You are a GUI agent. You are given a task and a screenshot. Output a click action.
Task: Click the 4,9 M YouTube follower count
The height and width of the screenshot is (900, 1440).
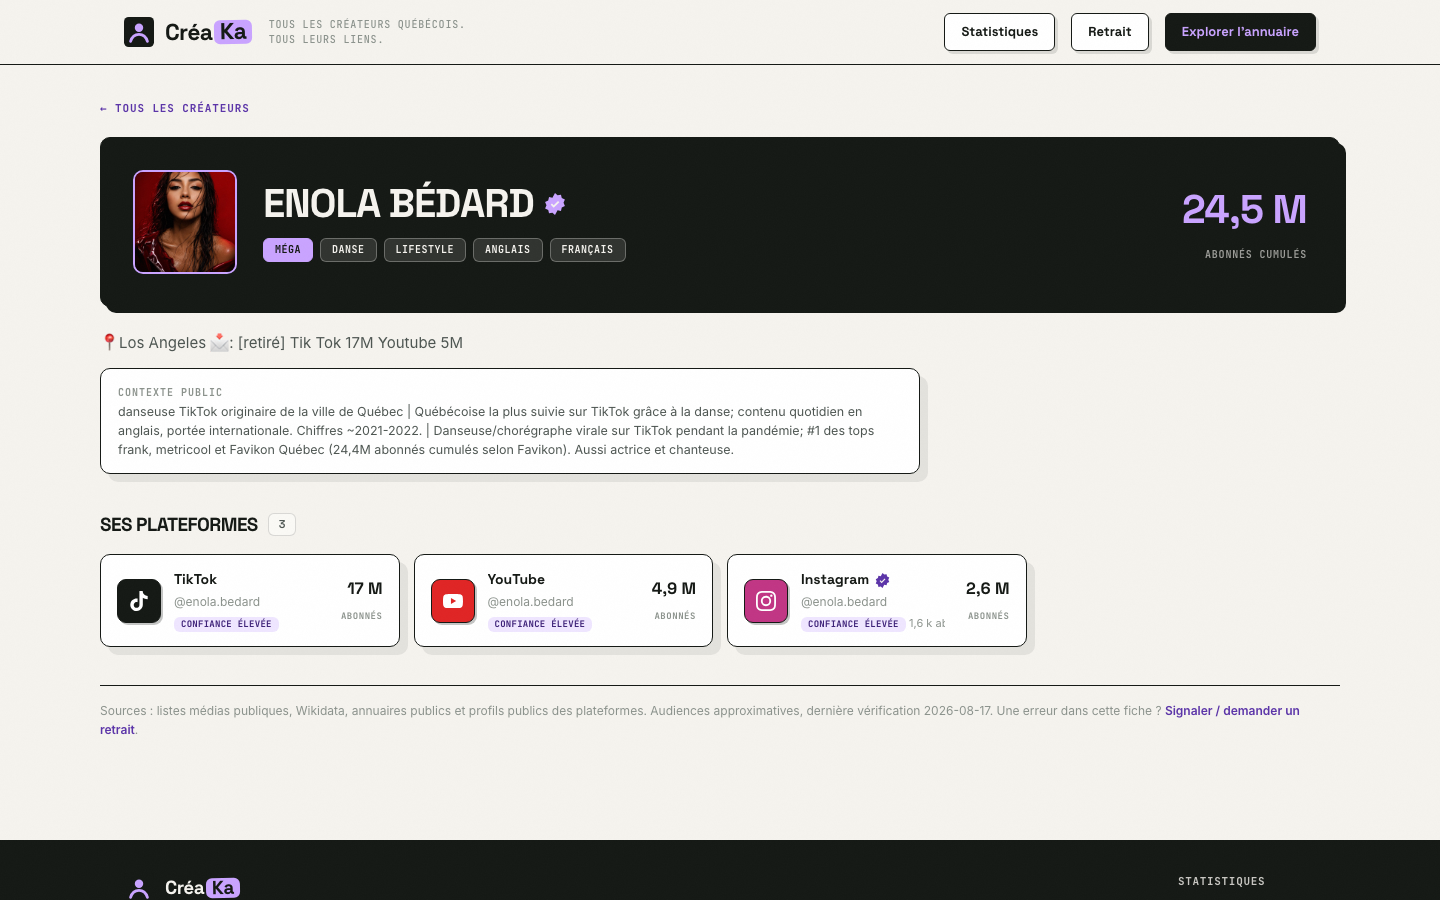tap(673, 589)
